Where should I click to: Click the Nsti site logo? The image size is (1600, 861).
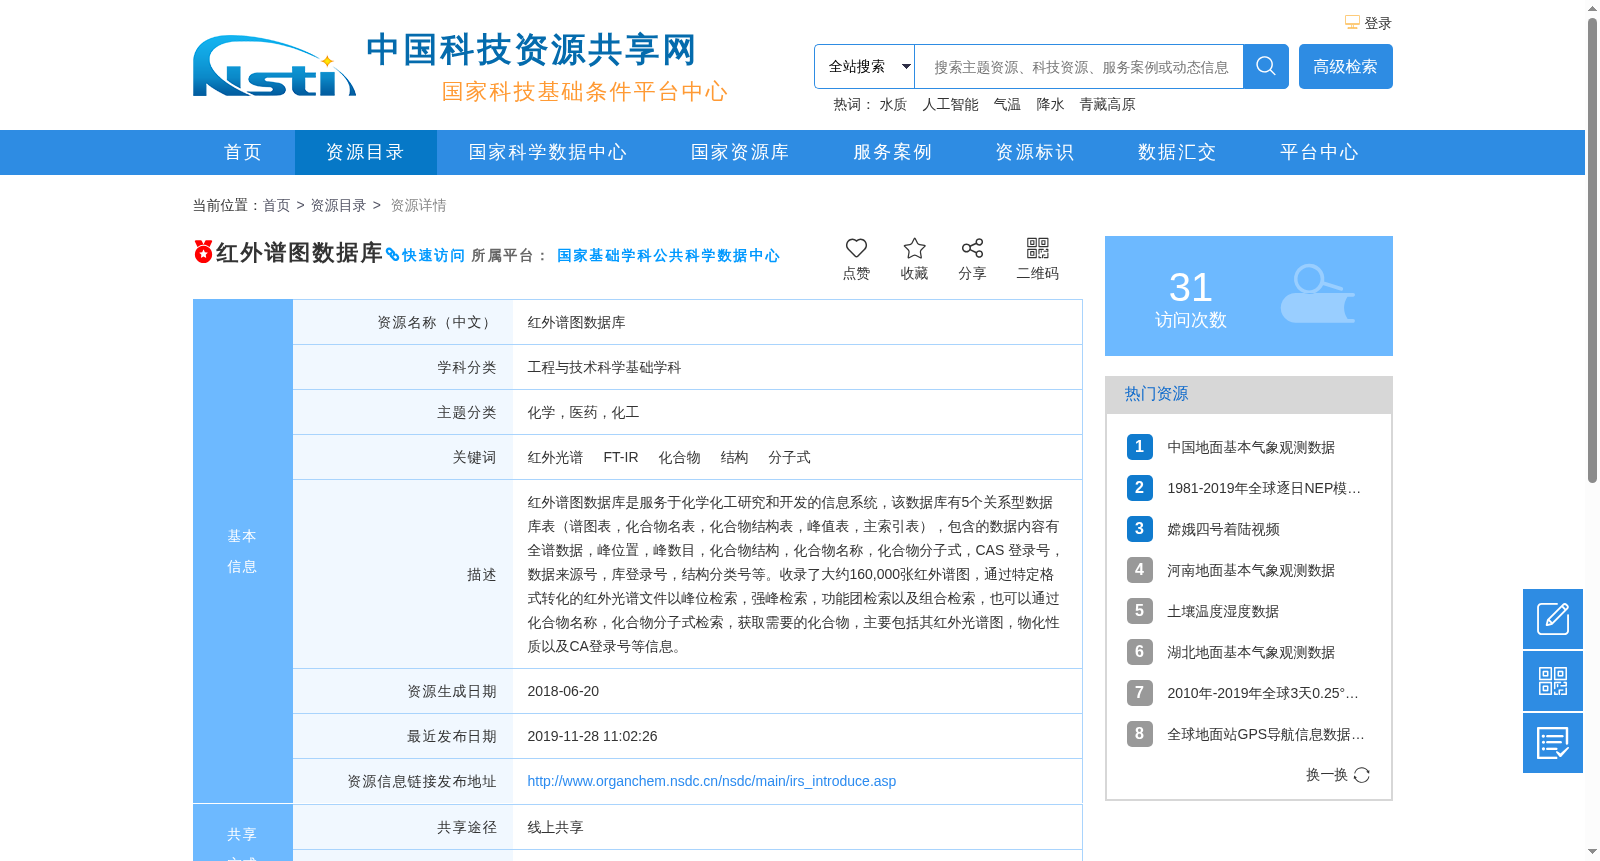pos(274,66)
